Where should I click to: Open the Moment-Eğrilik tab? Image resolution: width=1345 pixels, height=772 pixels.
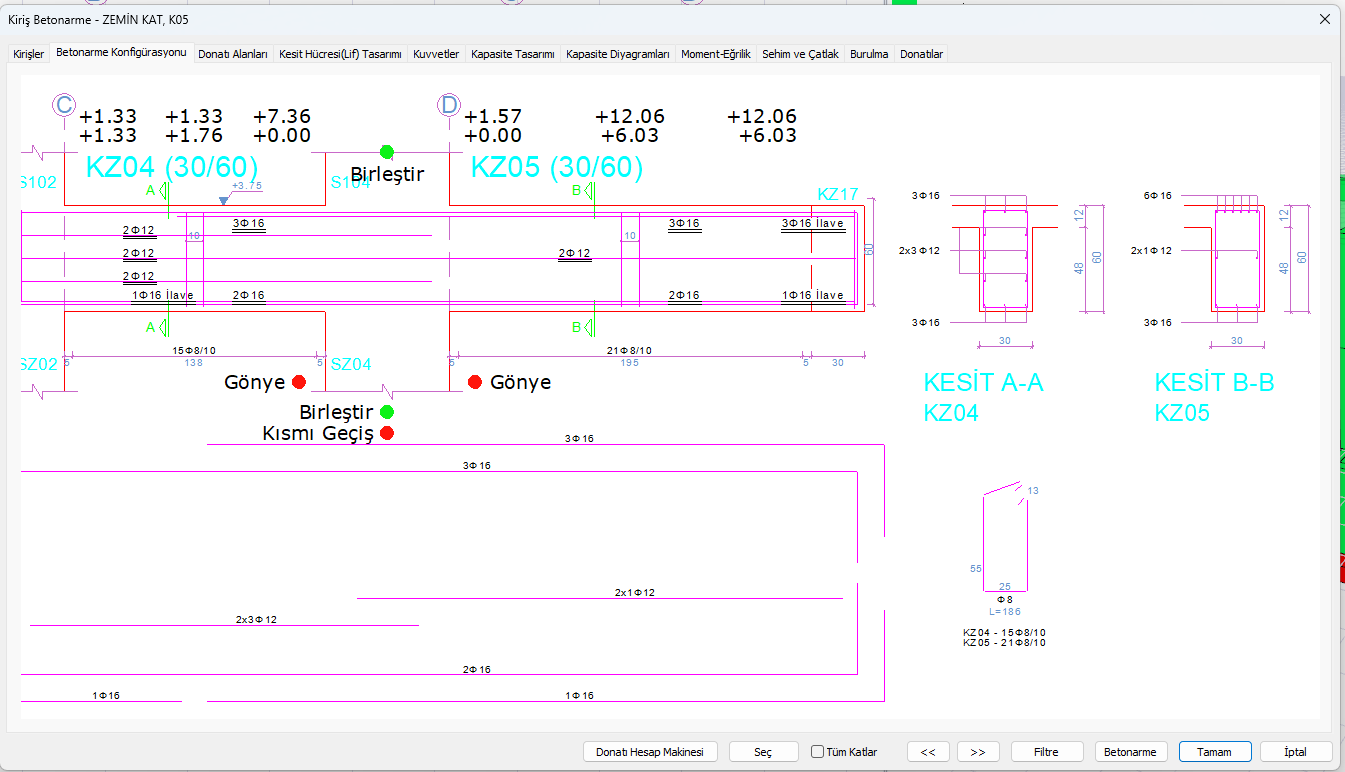pyautogui.click(x=715, y=54)
